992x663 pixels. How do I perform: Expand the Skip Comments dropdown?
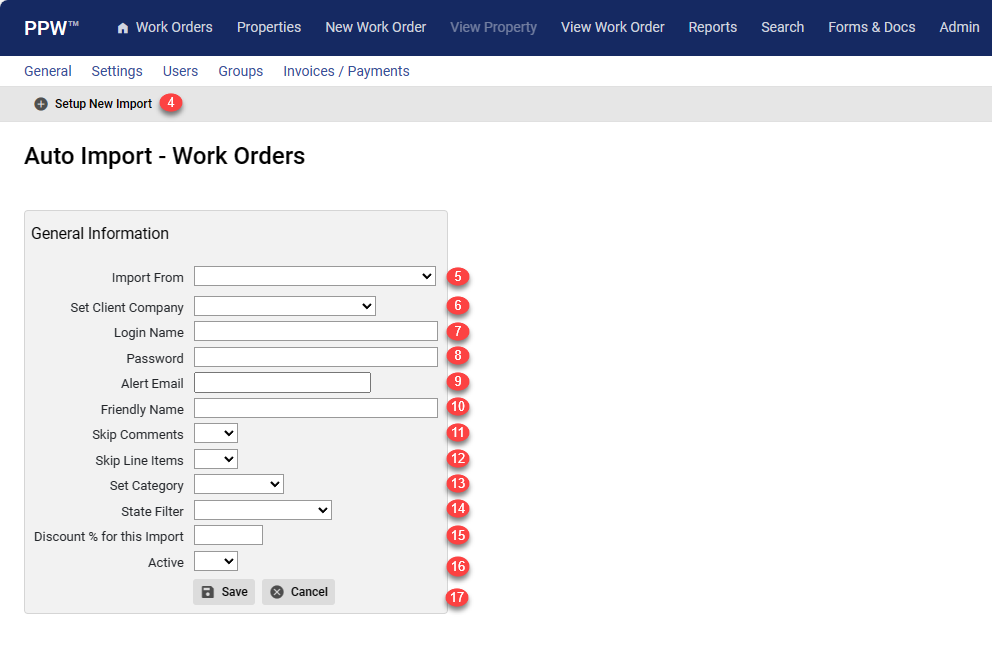[x=216, y=433]
